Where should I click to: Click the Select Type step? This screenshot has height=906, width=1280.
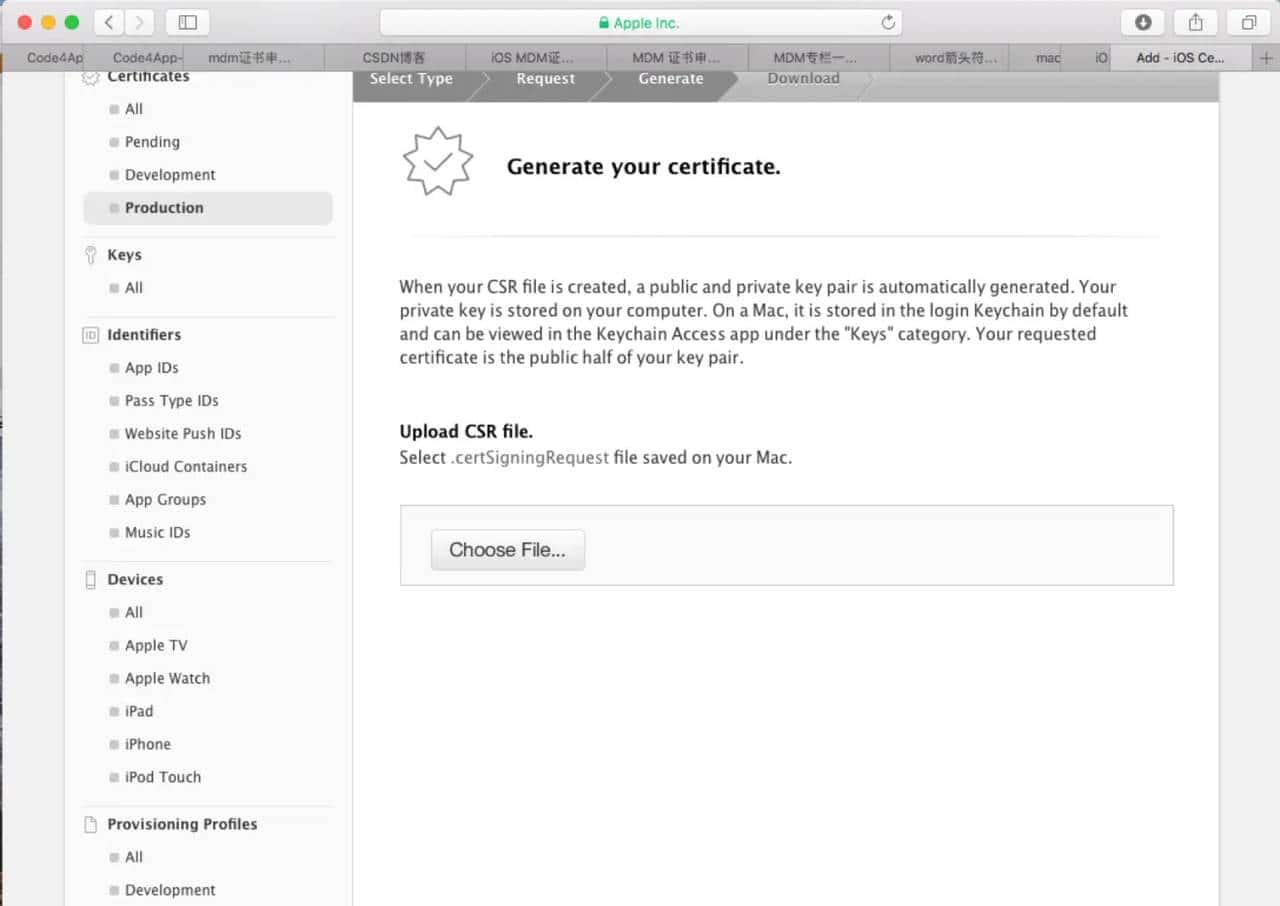tap(411, 79)
